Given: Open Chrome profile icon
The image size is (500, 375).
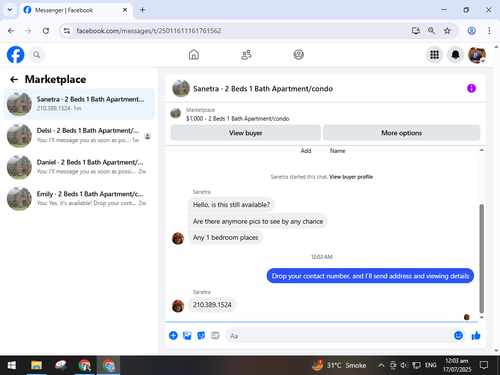Looking at the screenshot, I should [x=471, y=31].
